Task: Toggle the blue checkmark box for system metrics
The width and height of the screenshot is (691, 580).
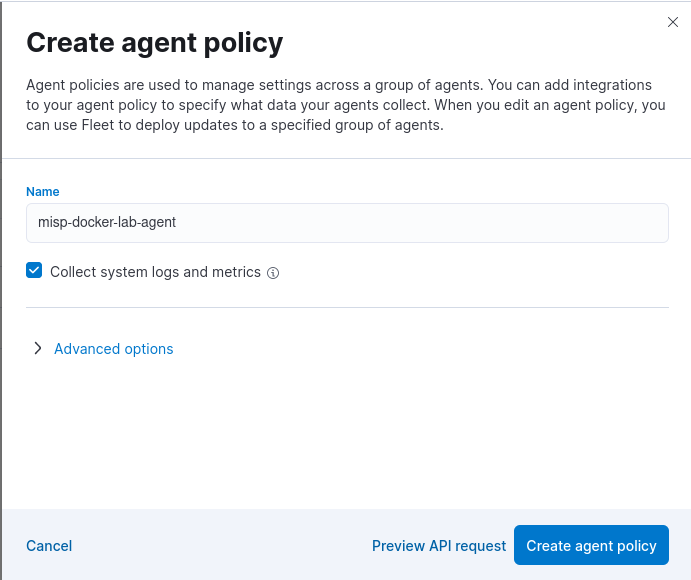Action: [x=34, y=271]
